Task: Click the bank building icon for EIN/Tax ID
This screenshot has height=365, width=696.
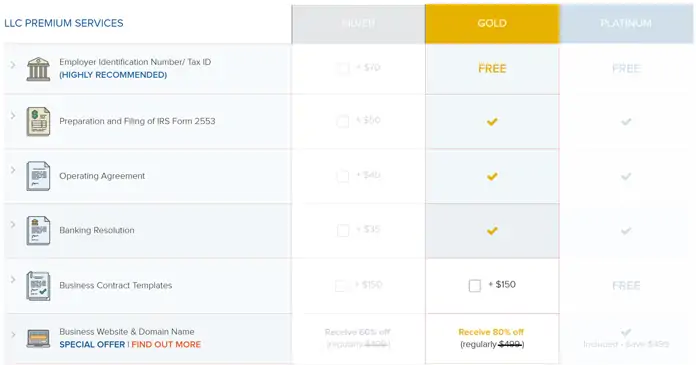Action: point(38,69)
